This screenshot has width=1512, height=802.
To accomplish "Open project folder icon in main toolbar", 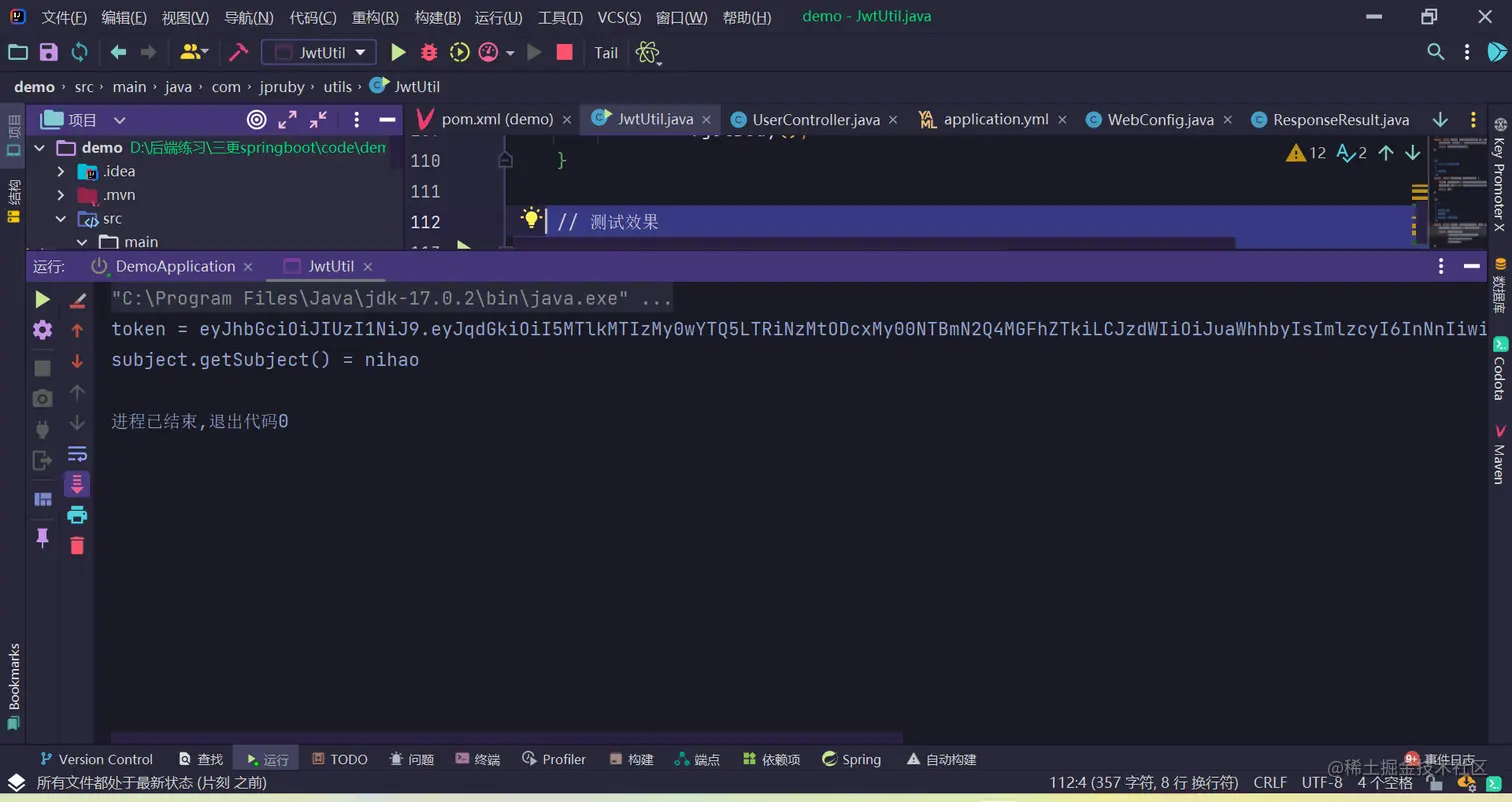I will (18, 53).
